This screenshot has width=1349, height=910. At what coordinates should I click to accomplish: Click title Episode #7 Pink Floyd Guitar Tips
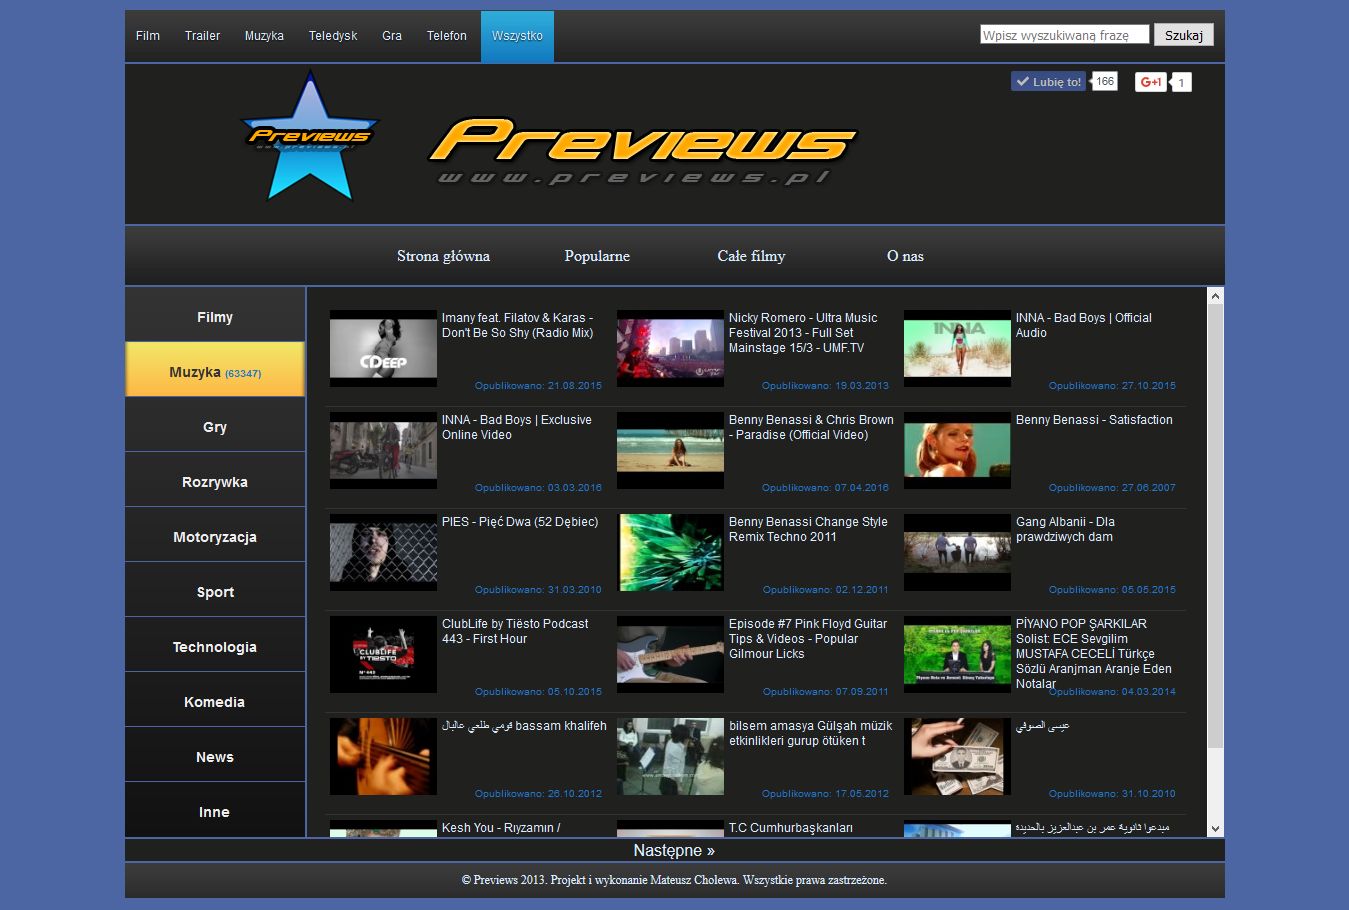click(x=808, y=638)
